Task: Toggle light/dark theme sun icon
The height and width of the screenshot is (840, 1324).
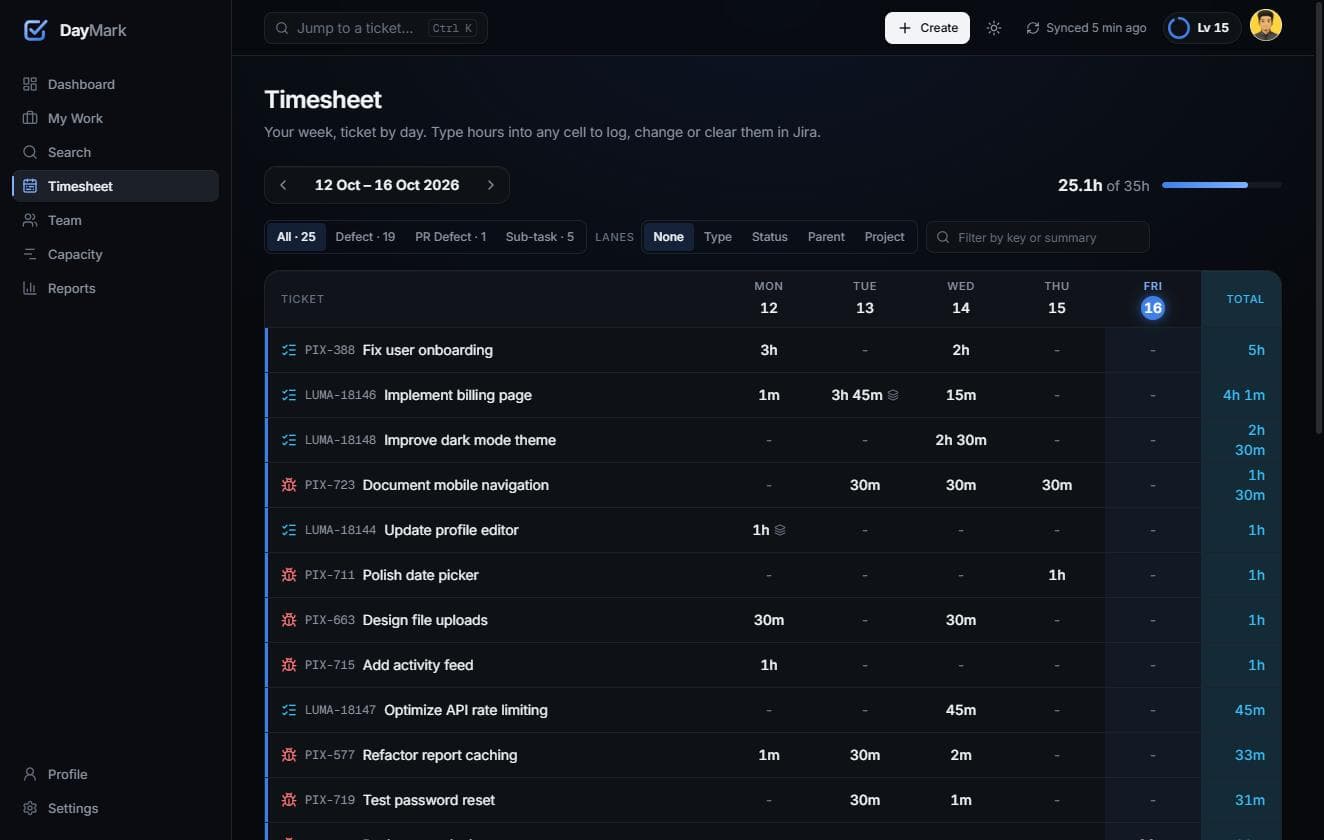Action: pyautogui.click(x=993, y=28)
